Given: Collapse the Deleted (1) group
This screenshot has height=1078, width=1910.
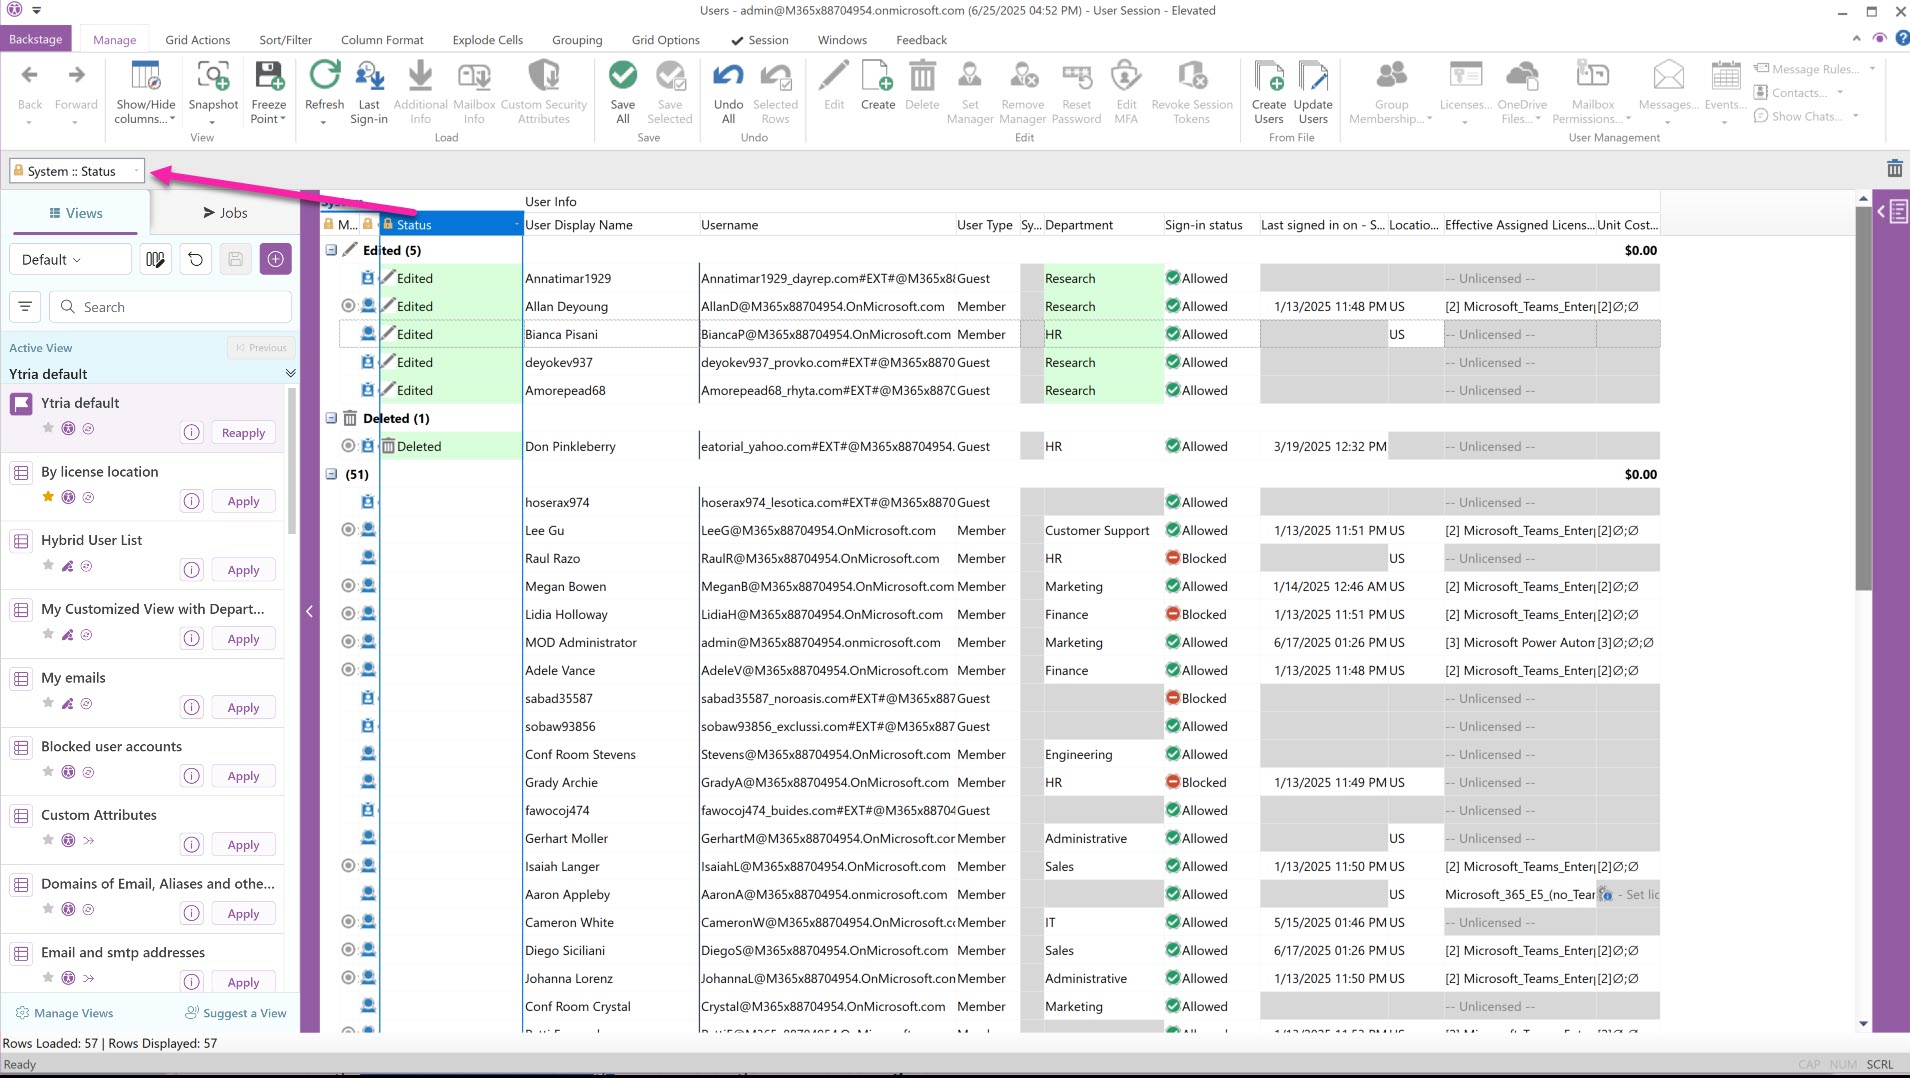Looking at the screenshot, I should pyautogui.click(x=331, y=418).
